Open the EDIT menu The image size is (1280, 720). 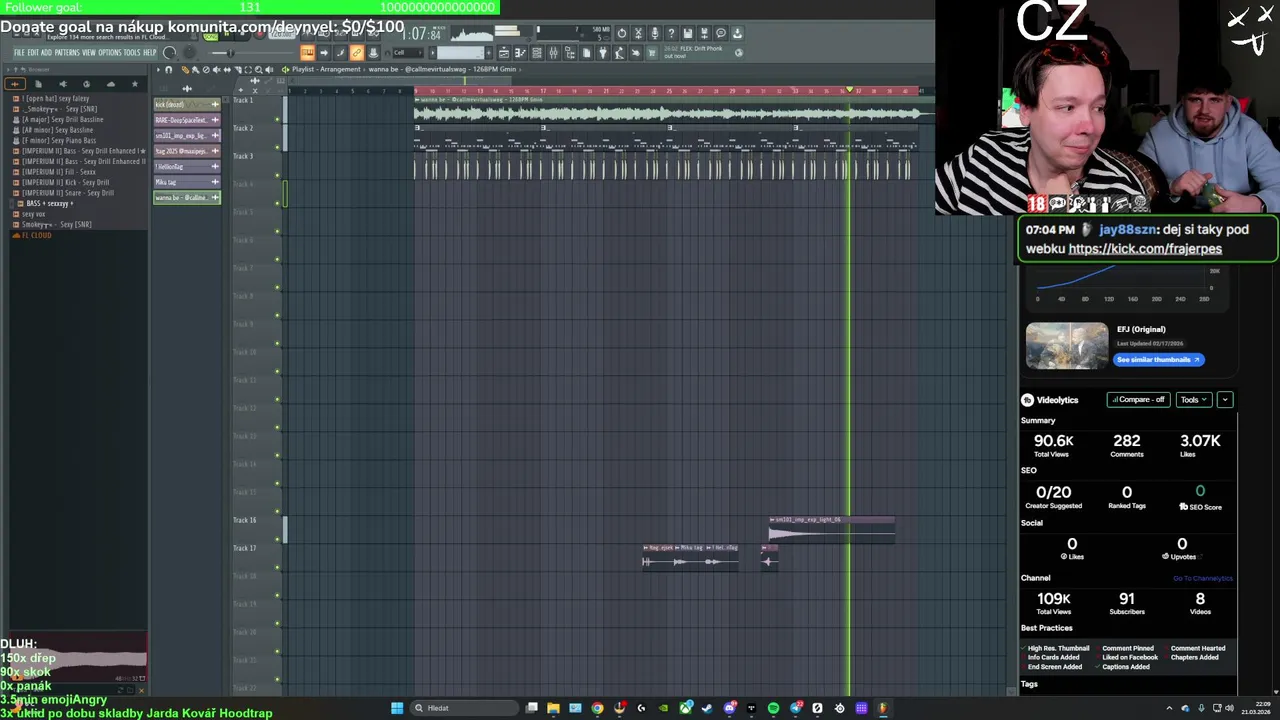pos(33,52)
